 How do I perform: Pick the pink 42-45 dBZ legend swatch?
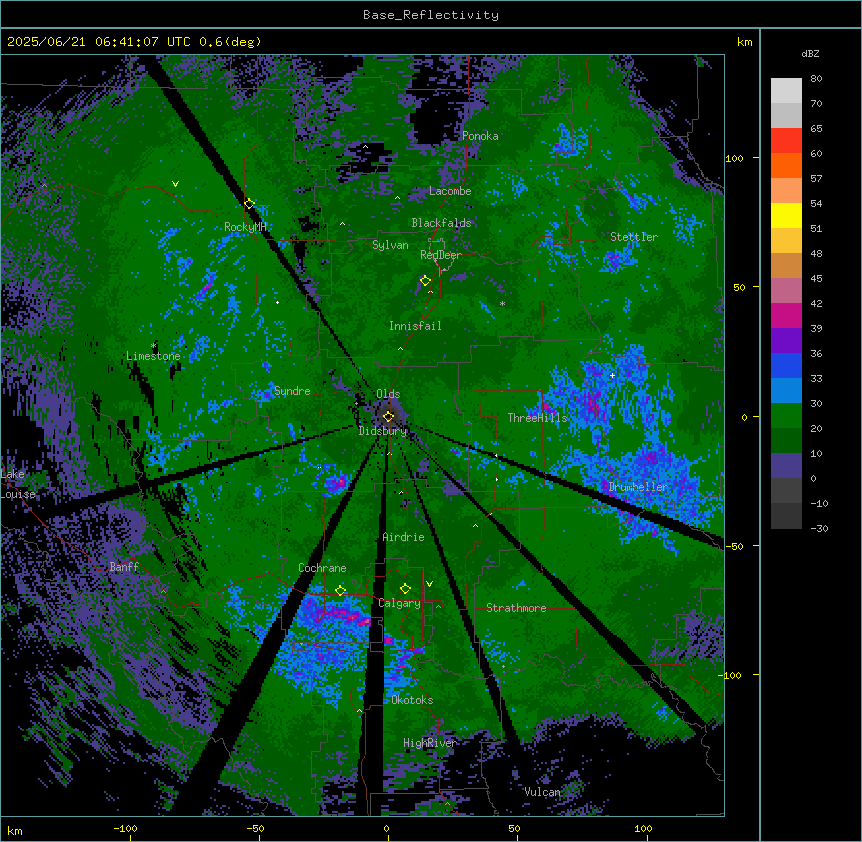tap(786, 291)
